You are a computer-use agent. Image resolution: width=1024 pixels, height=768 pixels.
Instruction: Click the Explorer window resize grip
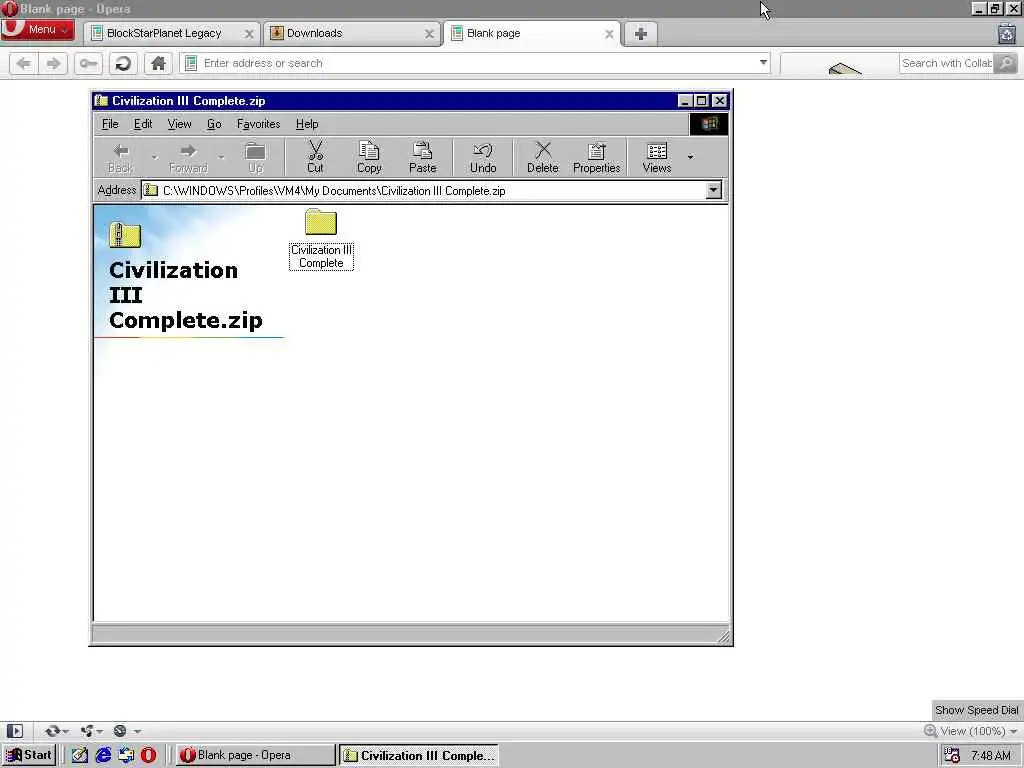[x=724, y=637]
